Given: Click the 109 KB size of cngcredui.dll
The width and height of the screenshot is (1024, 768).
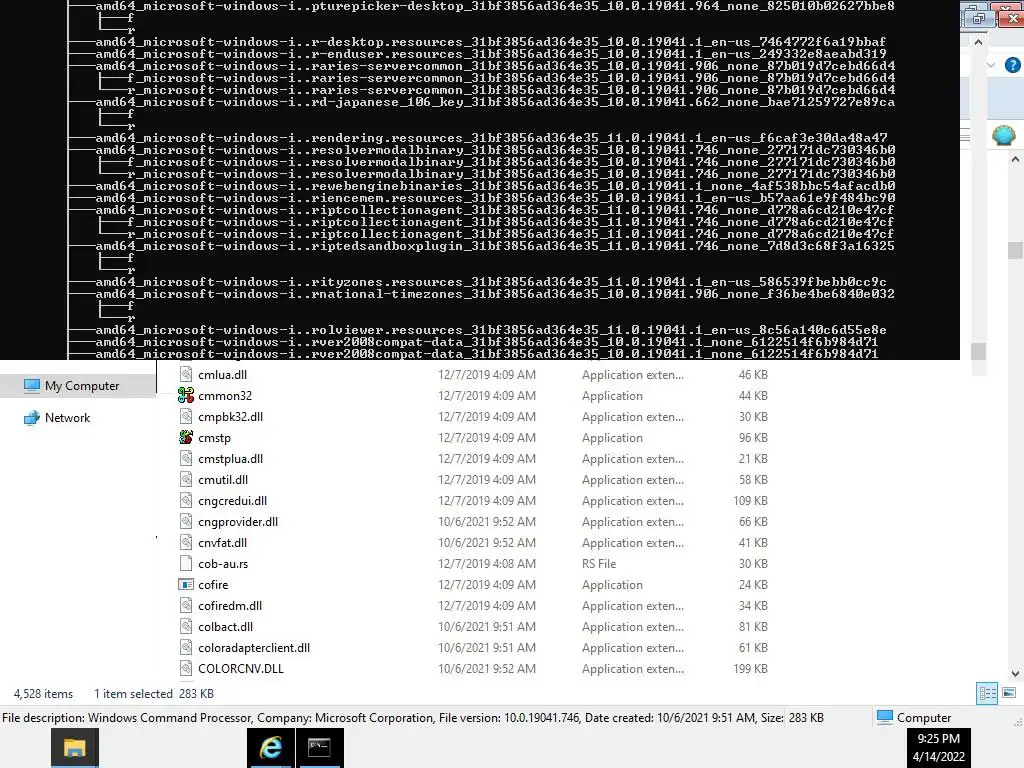Looking at the screenshot, I should coord(750,500).
